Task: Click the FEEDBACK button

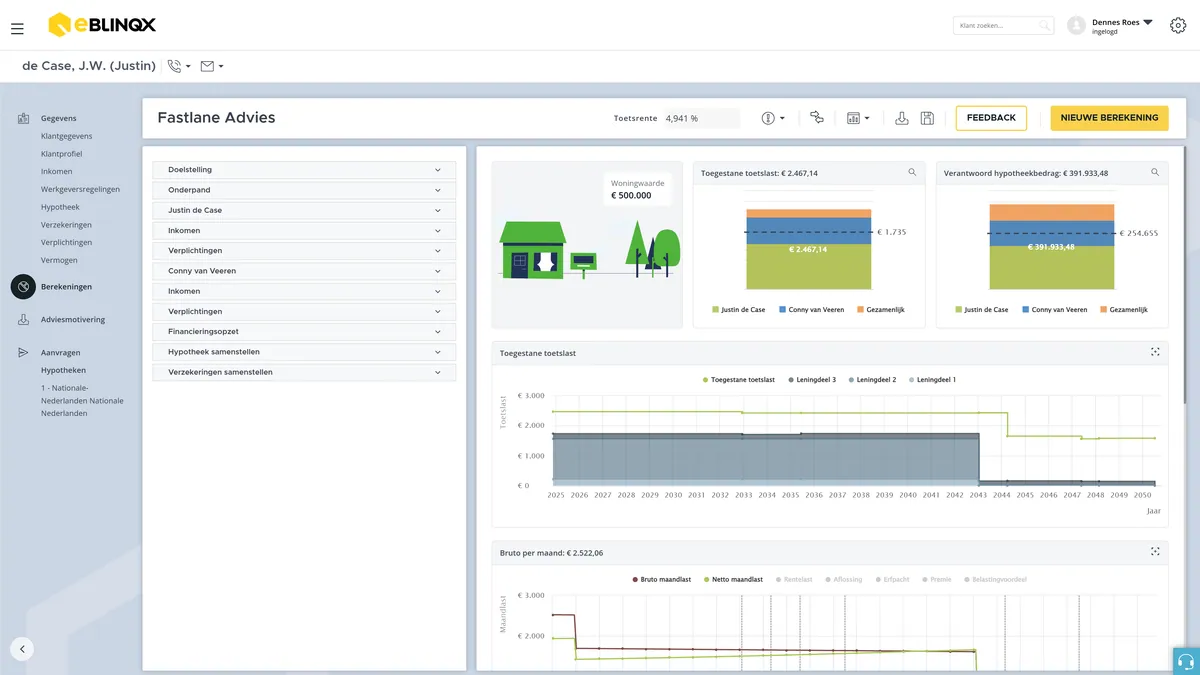Action: click(991, 118)
